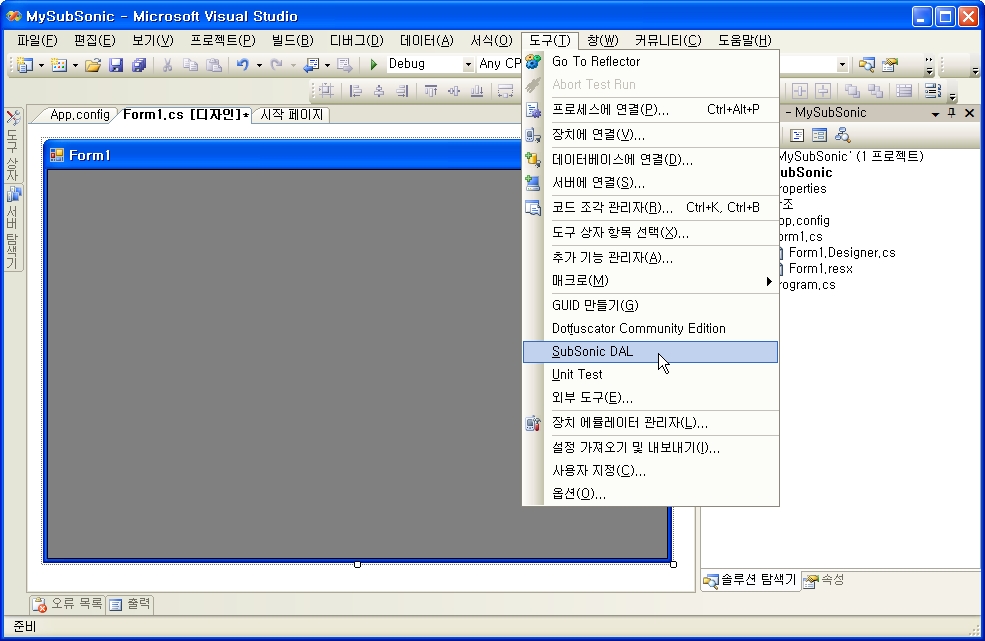Click the Navigate Forward icon
985x641 pixels.
(x=344, y=64)
